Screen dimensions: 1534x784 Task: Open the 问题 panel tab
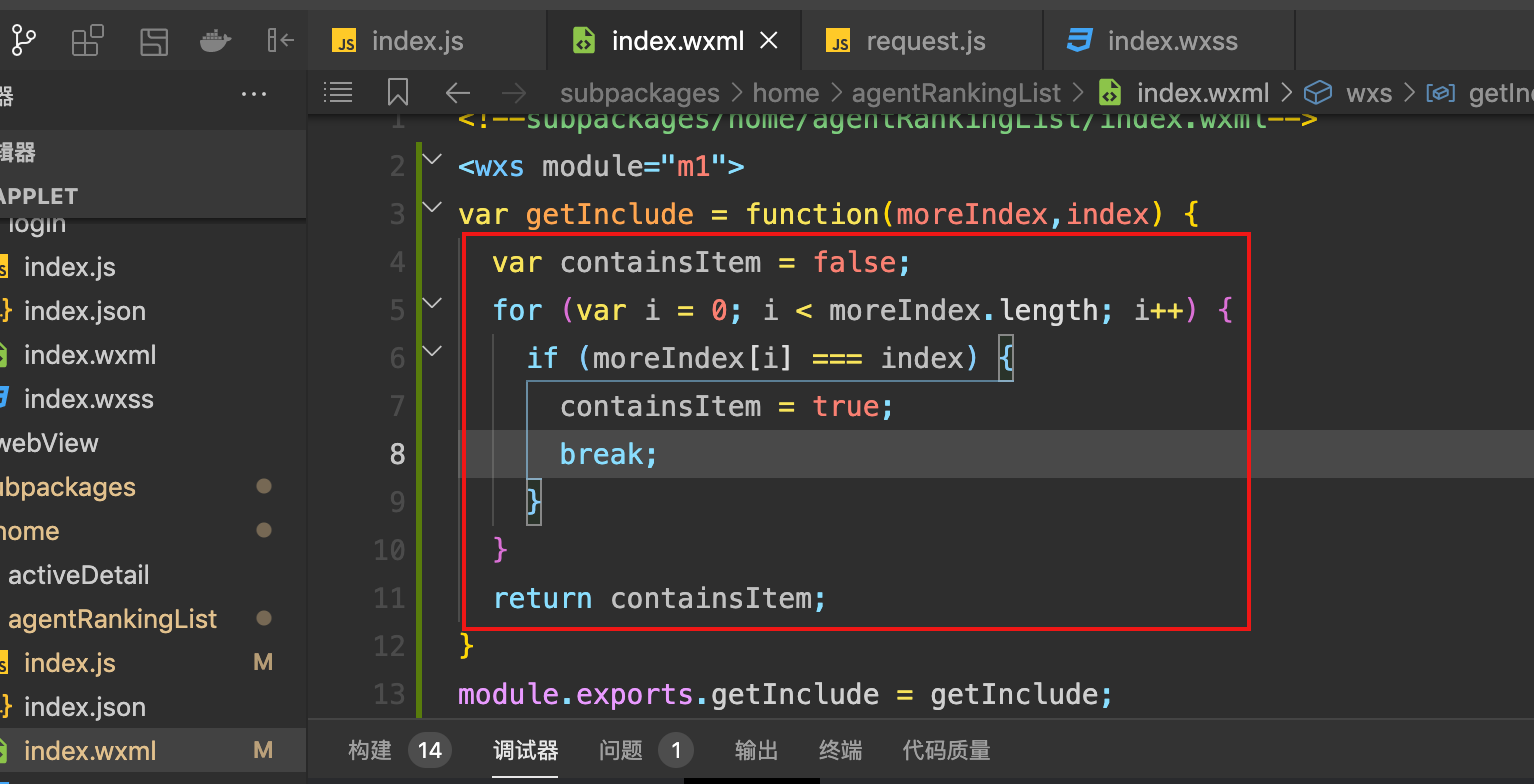click(620, 750)
